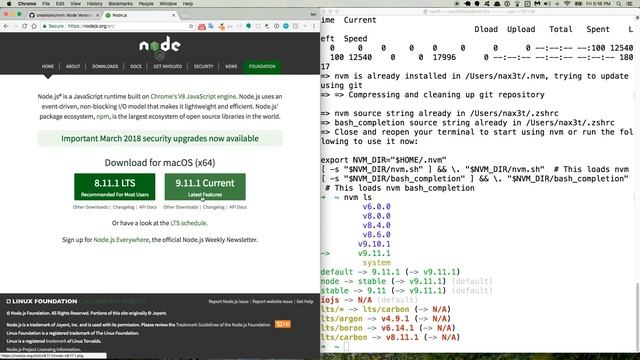
Task: Click the Chrome home icon
Action: tap(34, 26)
